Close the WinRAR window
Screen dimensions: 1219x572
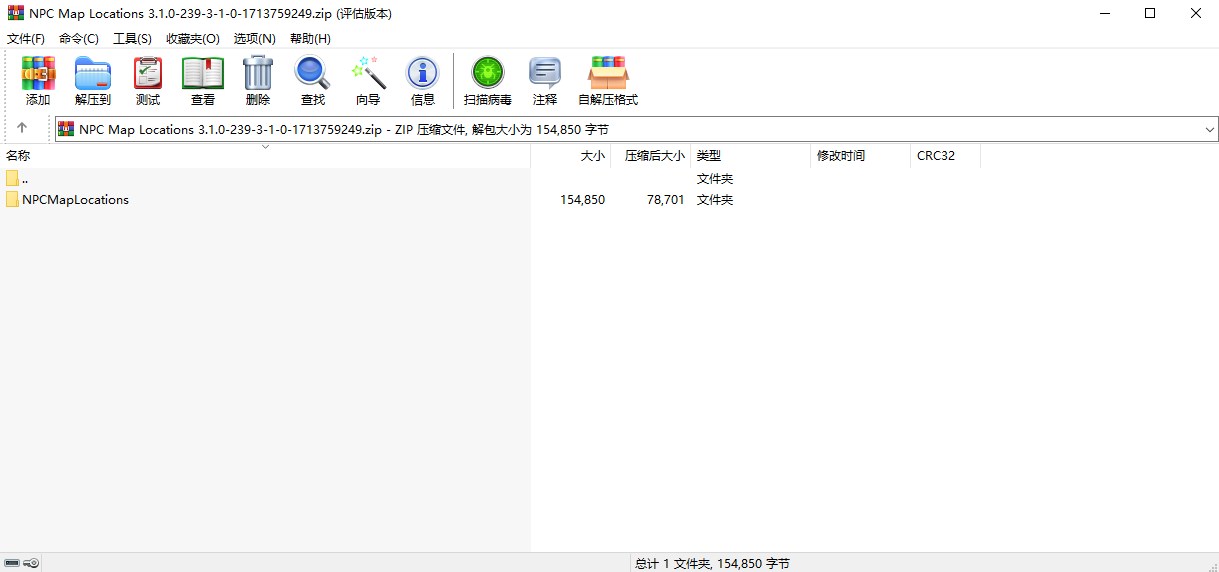click(x=1196, y=14)
